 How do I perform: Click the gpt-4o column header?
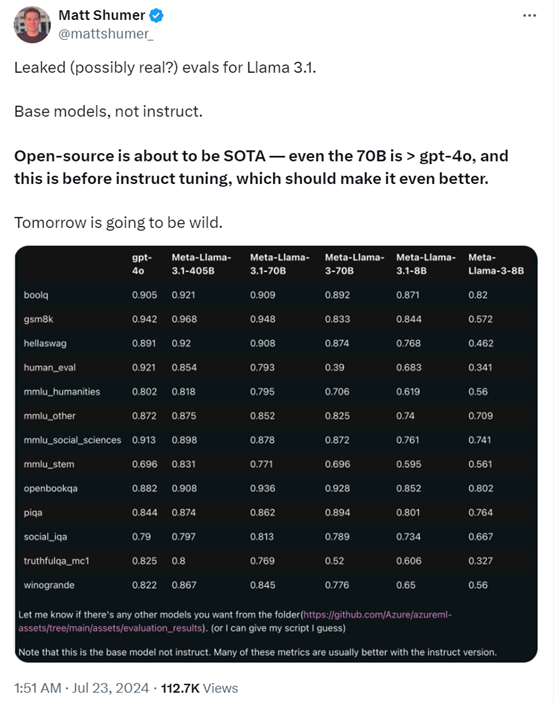pos(142,264)
